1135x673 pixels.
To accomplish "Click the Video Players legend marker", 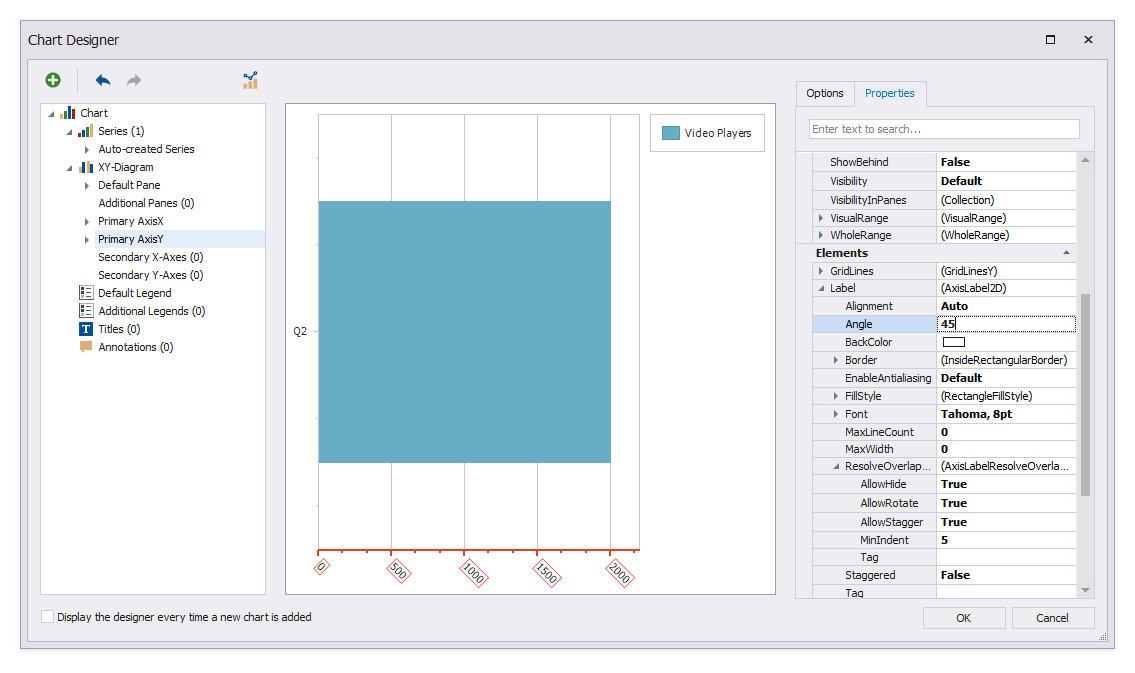I will click(670, 133).
